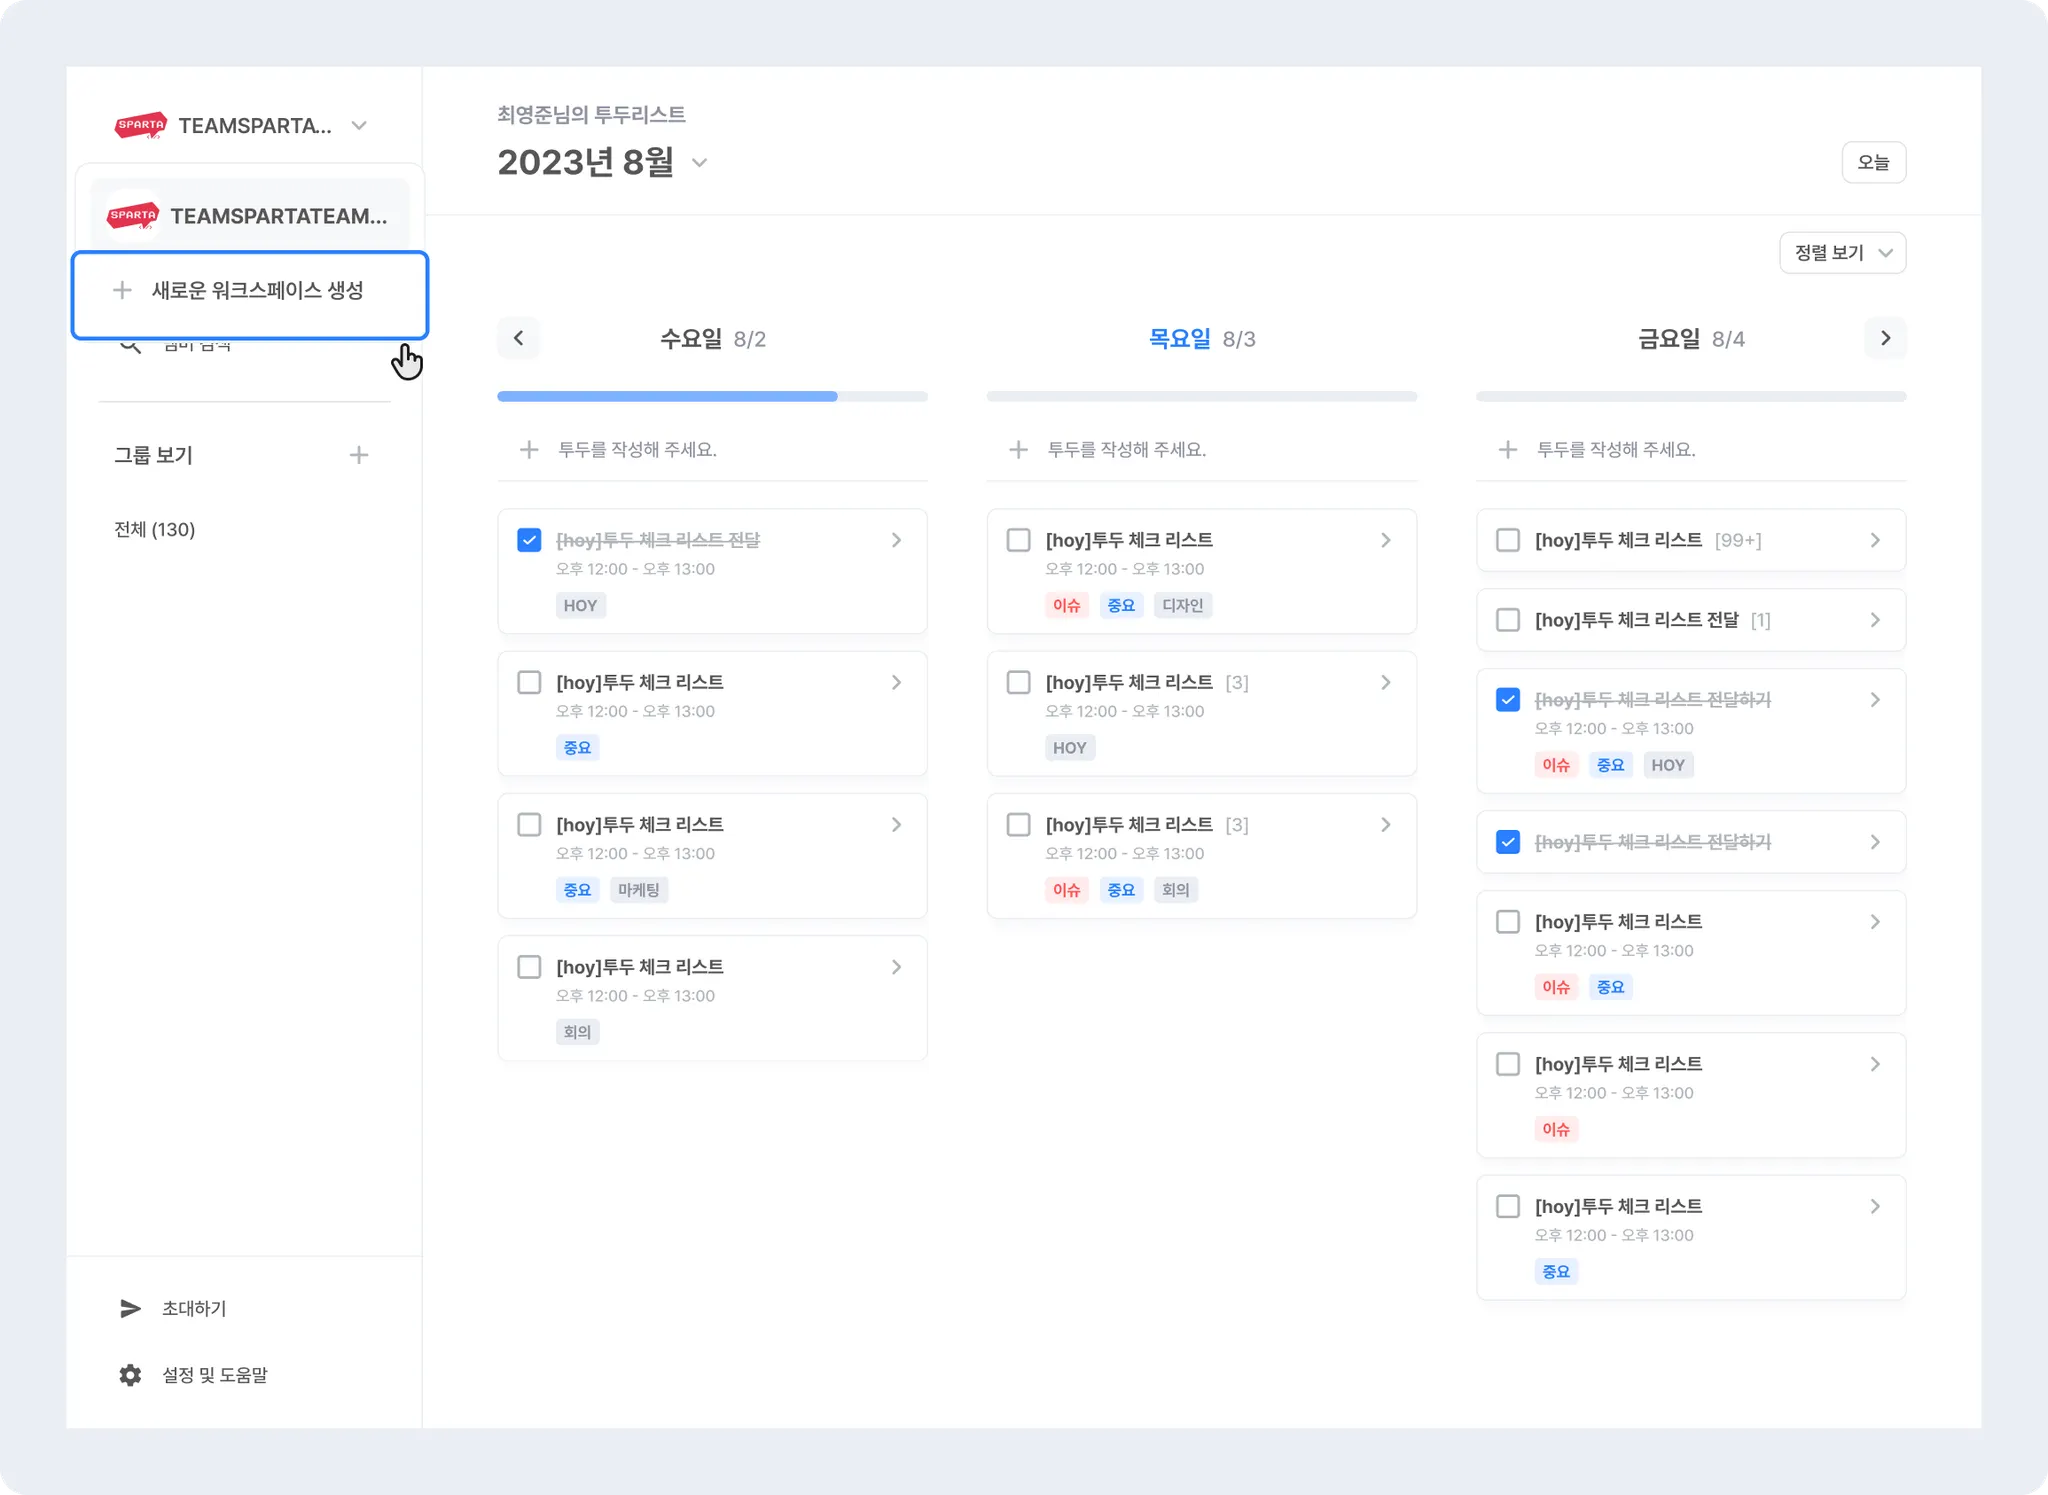
Task: Expand the 2023년 8월 month dropdown
Action: (700, 163)
